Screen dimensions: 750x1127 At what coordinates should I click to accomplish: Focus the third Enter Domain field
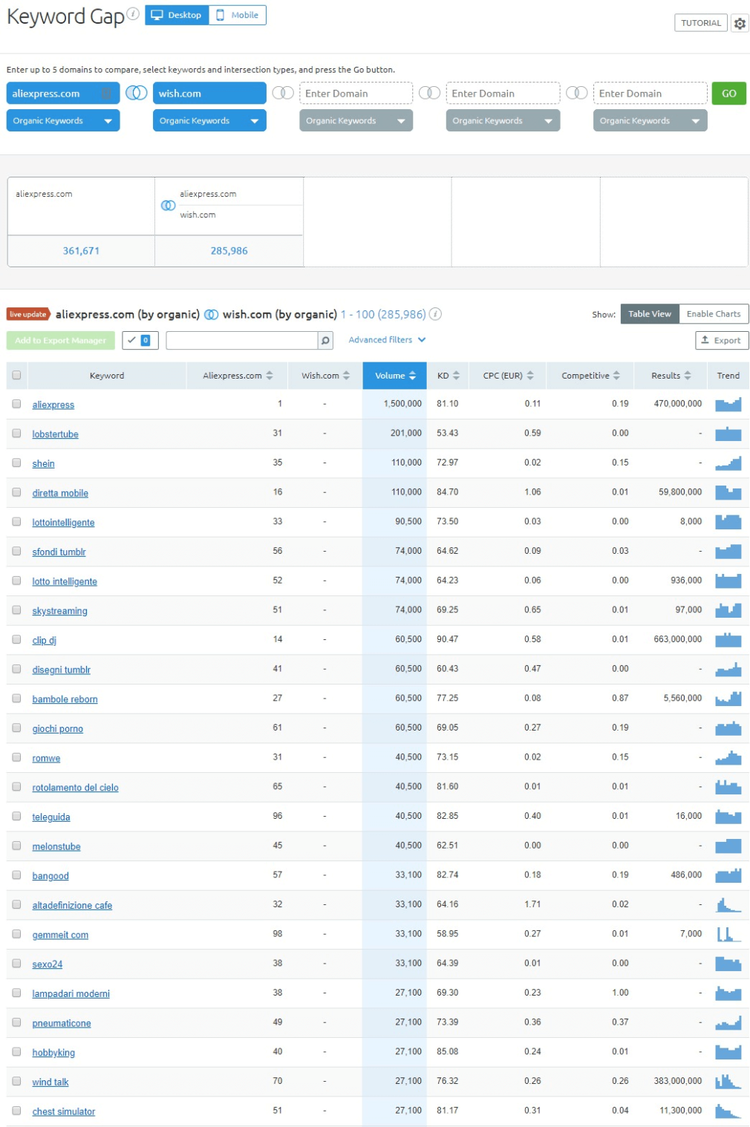click(356, 93)
